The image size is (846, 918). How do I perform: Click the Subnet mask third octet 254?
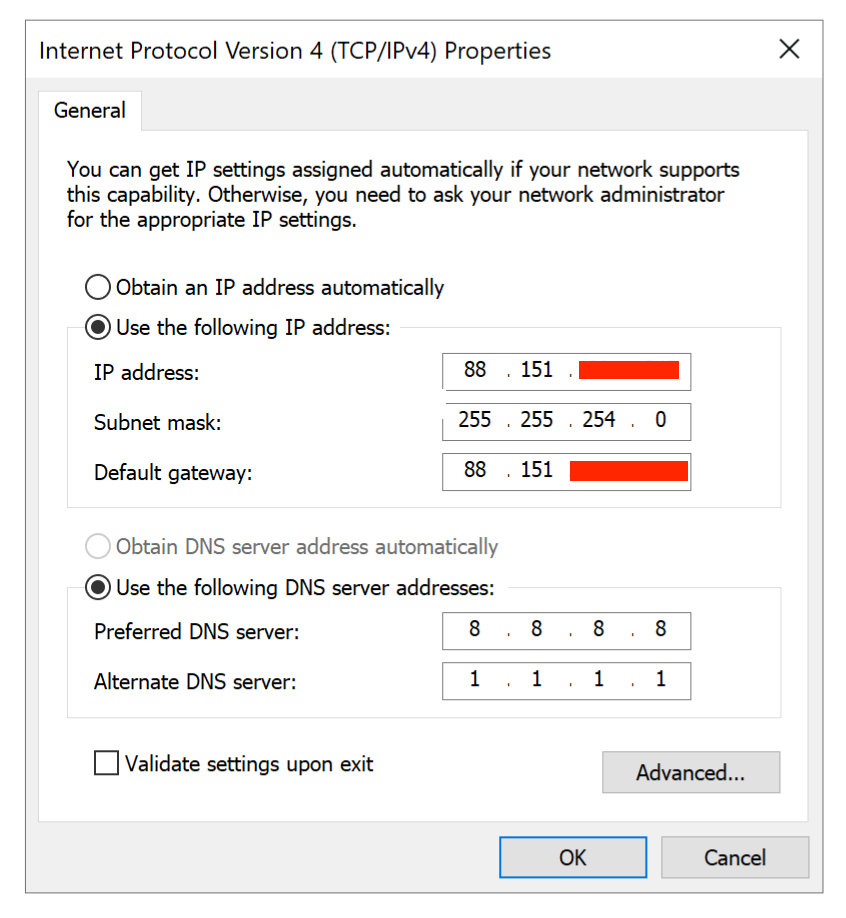(598, 420)
